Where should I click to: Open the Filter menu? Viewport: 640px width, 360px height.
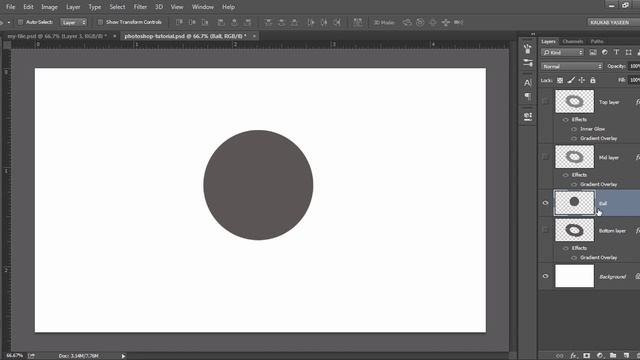pos(140,7)
